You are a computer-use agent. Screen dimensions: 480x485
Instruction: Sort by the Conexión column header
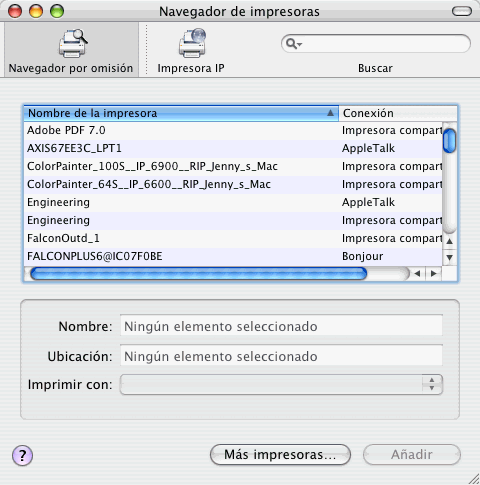(397, 113)
